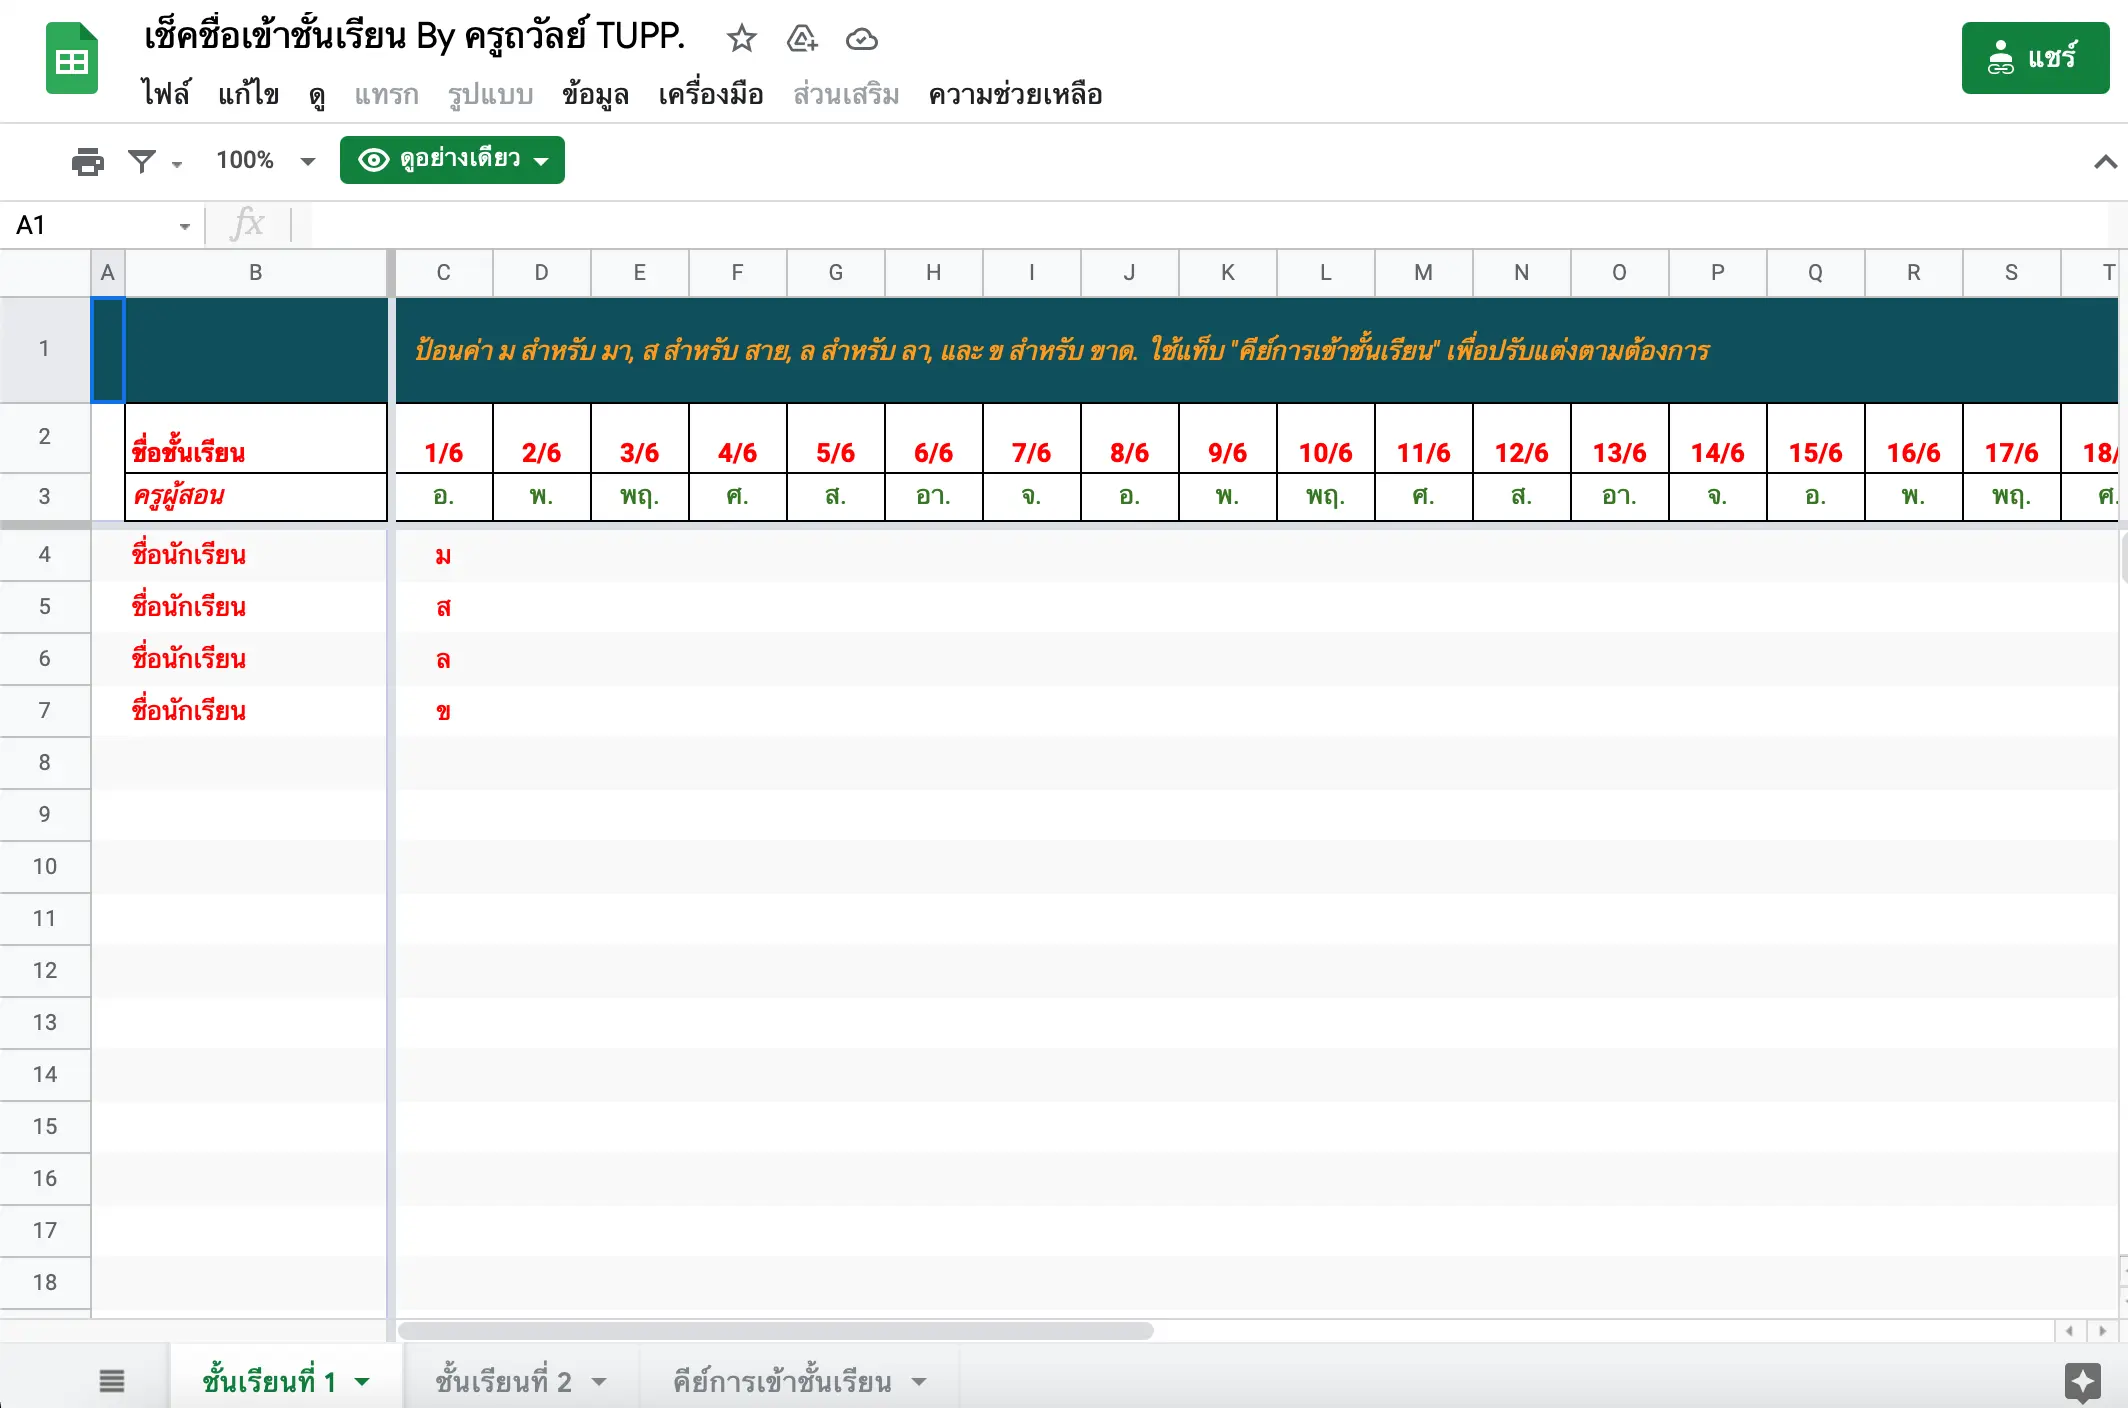Screen dimensions: 2128x1408
Task: Open the all sheets list icon
Action: coord(112,1381)
